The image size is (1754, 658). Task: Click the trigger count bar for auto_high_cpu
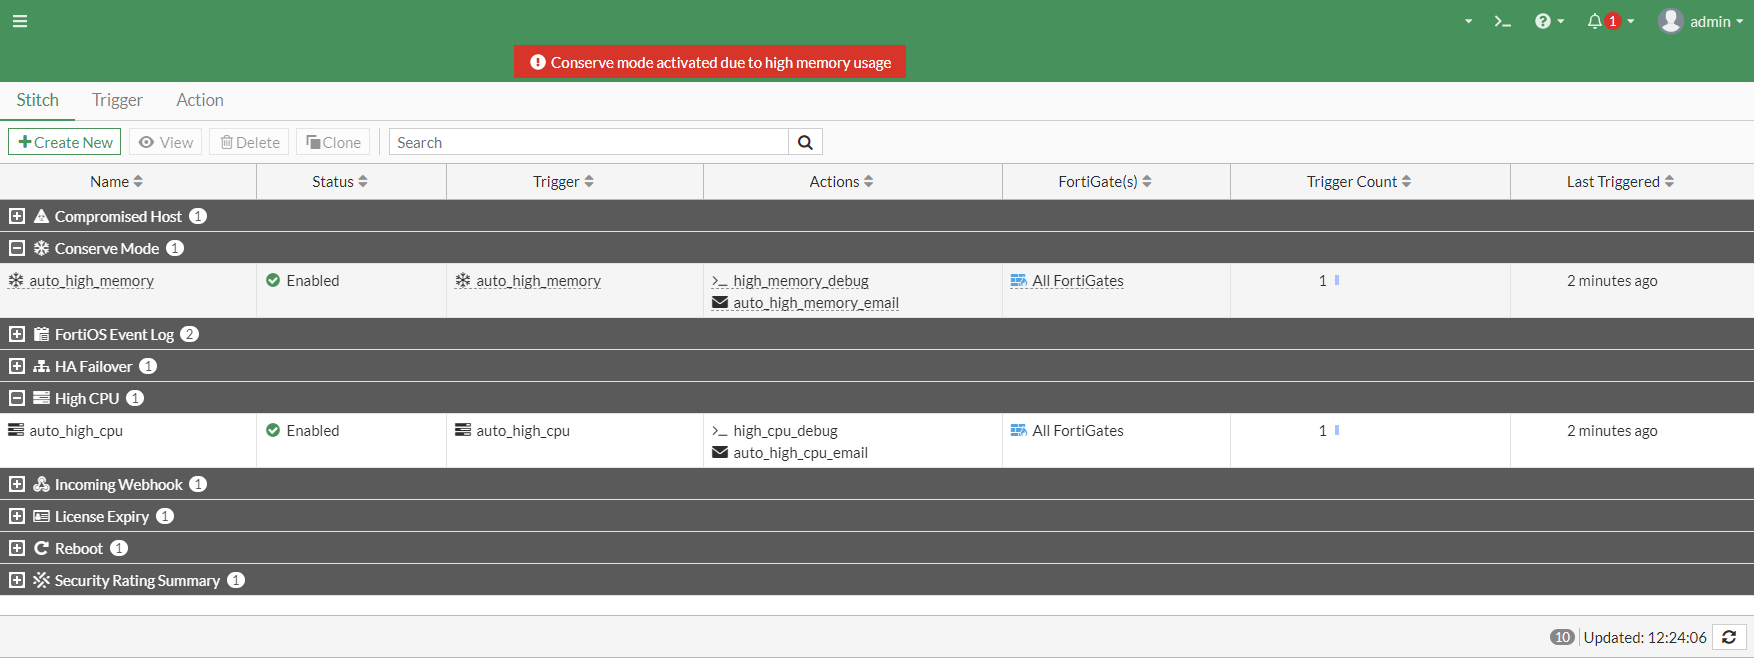[x=1337, y=430]
